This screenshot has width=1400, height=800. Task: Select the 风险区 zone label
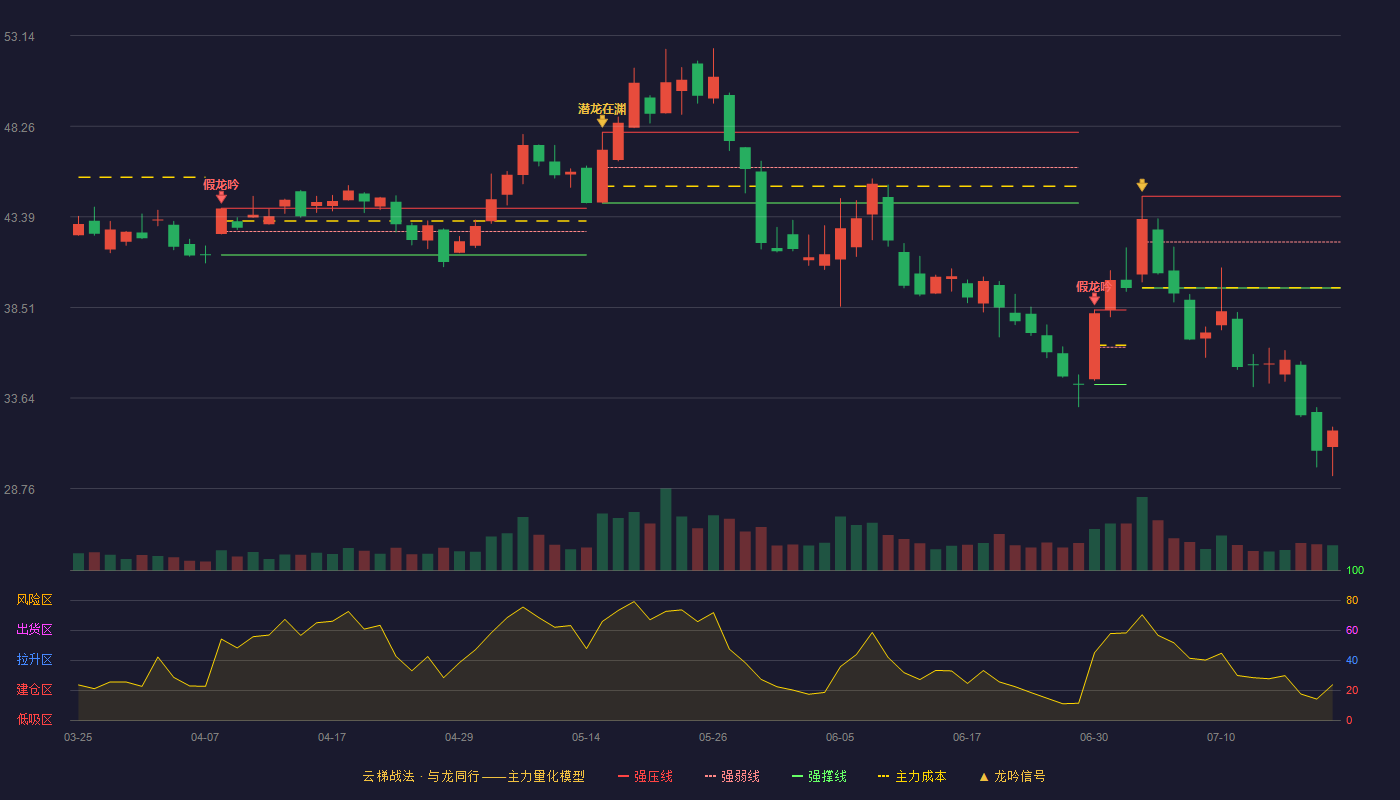tap(35, 600)
